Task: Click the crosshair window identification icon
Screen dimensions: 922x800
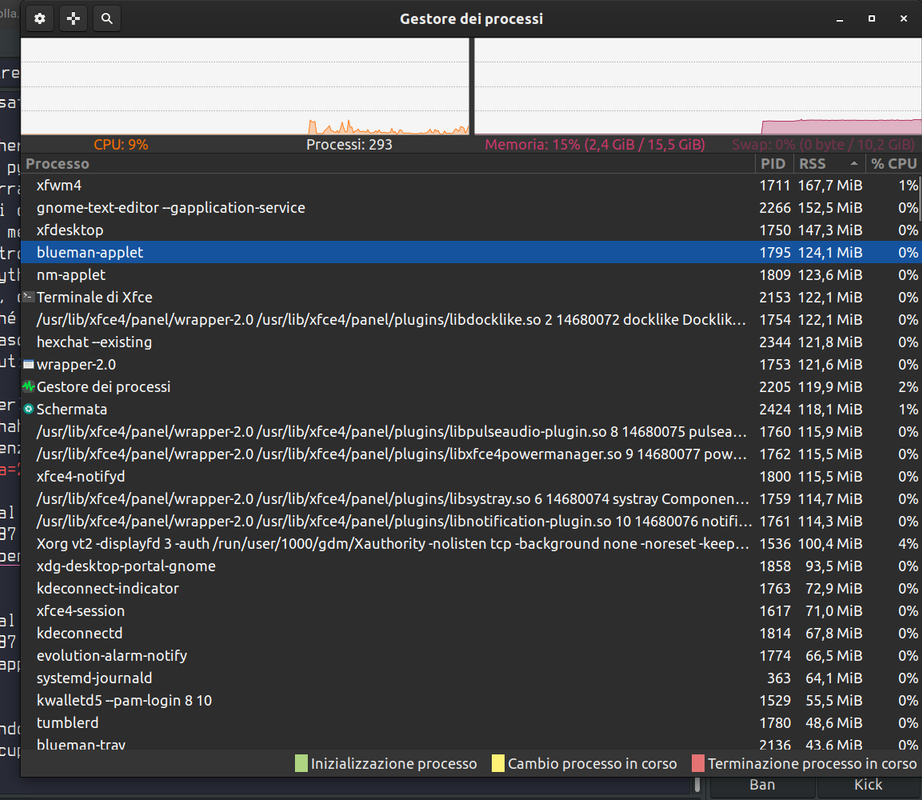Action: 74,19
